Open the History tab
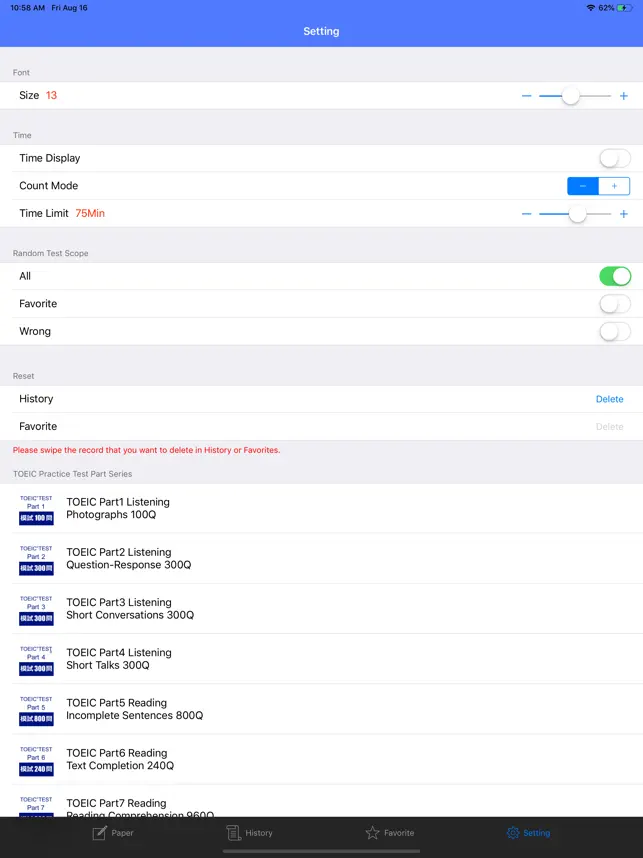 click(250, 833)
